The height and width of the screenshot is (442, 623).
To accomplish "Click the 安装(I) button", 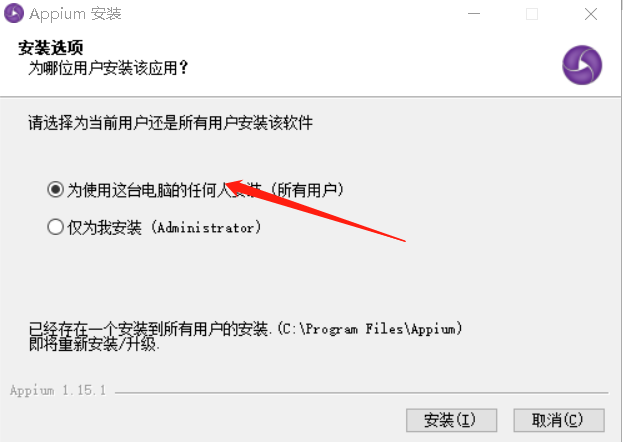I will pyautogui.click(x=451, y=420).
